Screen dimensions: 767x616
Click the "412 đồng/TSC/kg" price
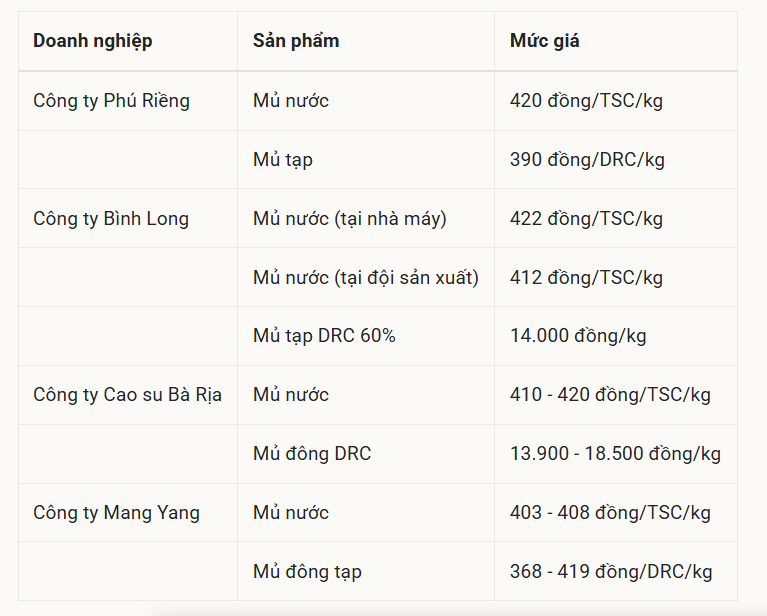tap(586, 278)
